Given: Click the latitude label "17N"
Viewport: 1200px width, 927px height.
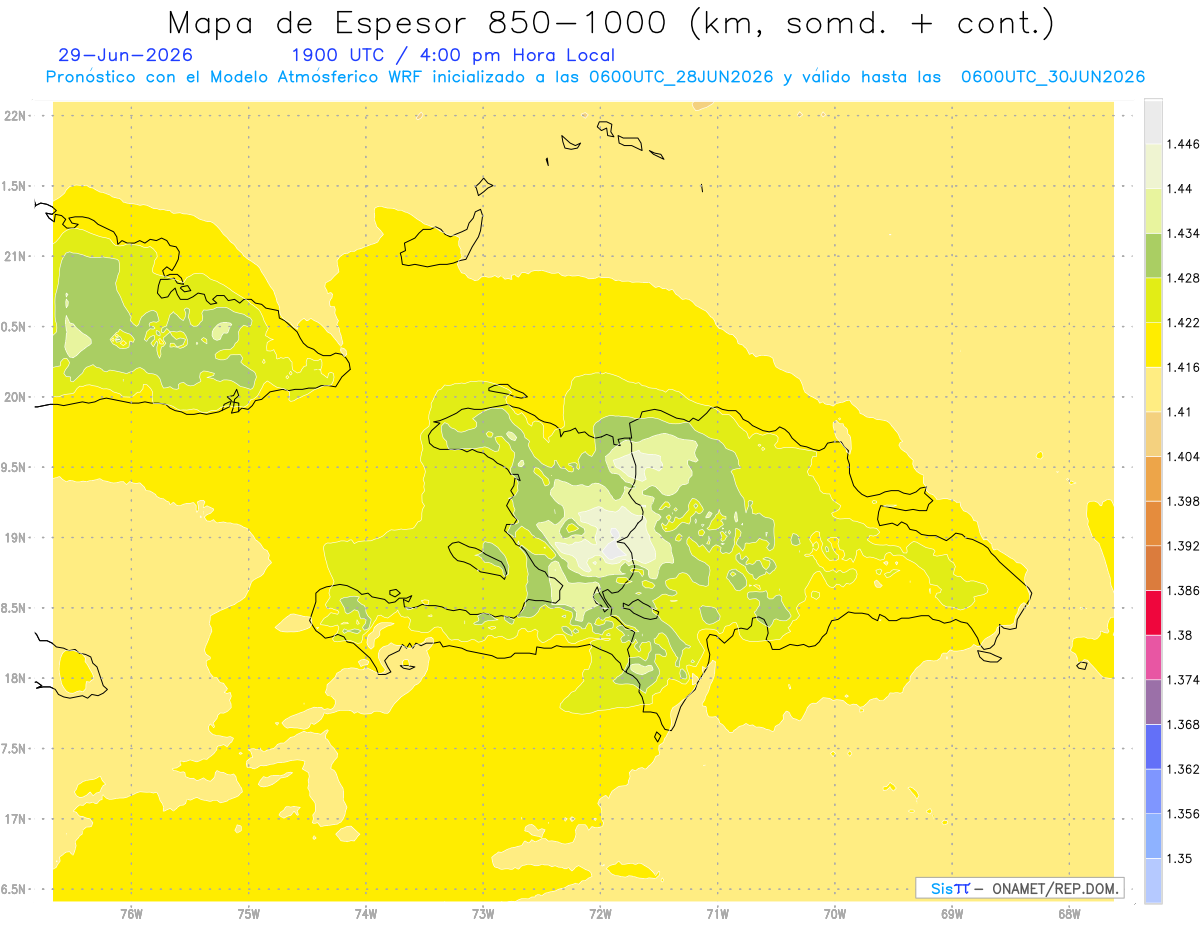Looking at the screenshot, I should tap(15, 819).
